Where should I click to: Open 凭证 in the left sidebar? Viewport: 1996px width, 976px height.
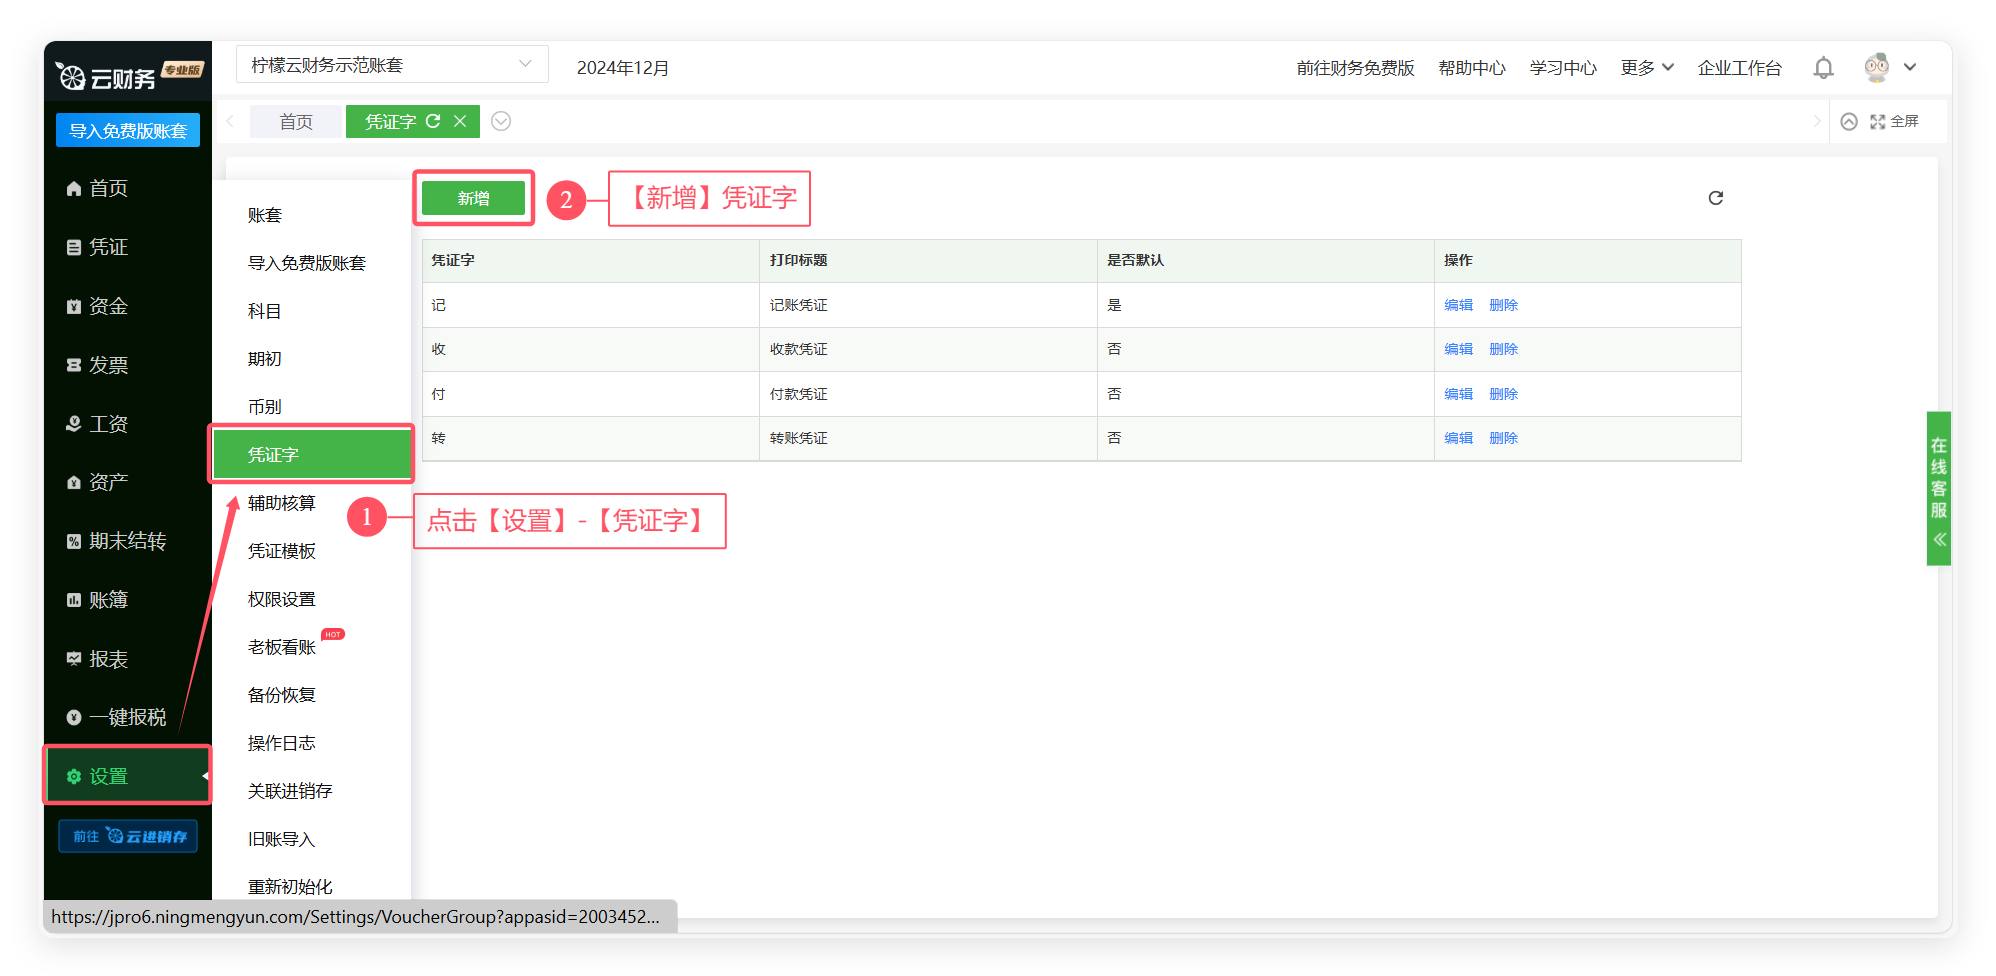108,247
